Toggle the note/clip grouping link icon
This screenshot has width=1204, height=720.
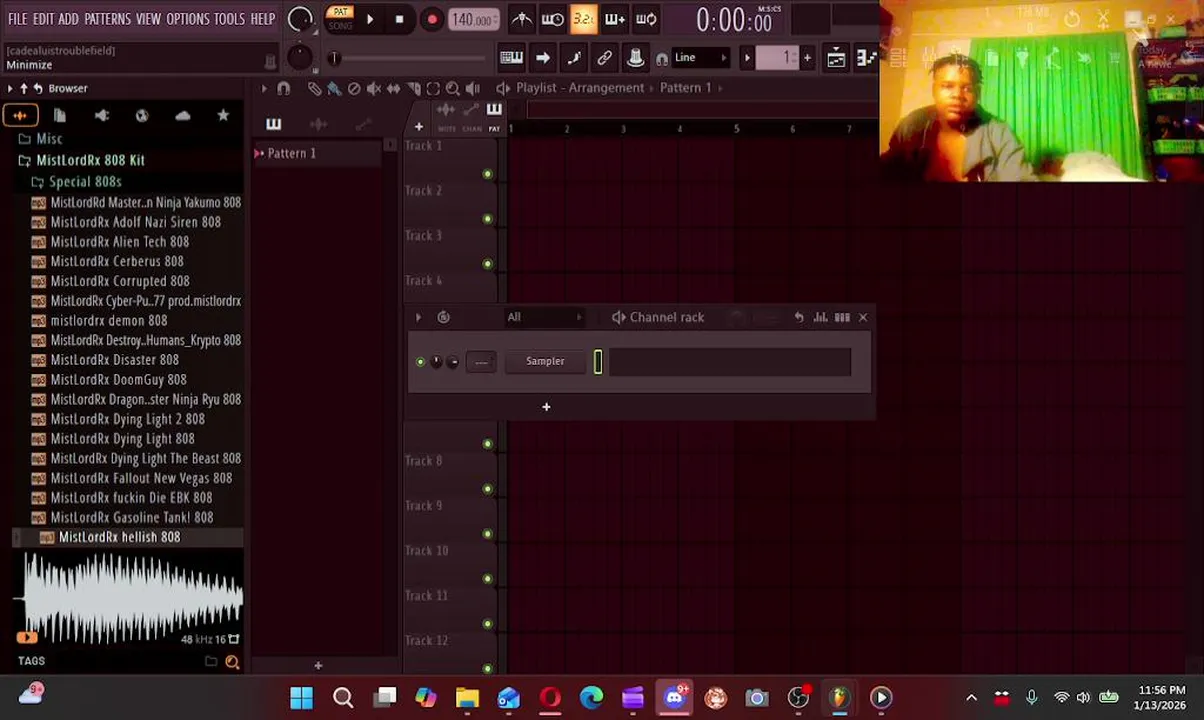pyautogui.click(x=604, y=58)
